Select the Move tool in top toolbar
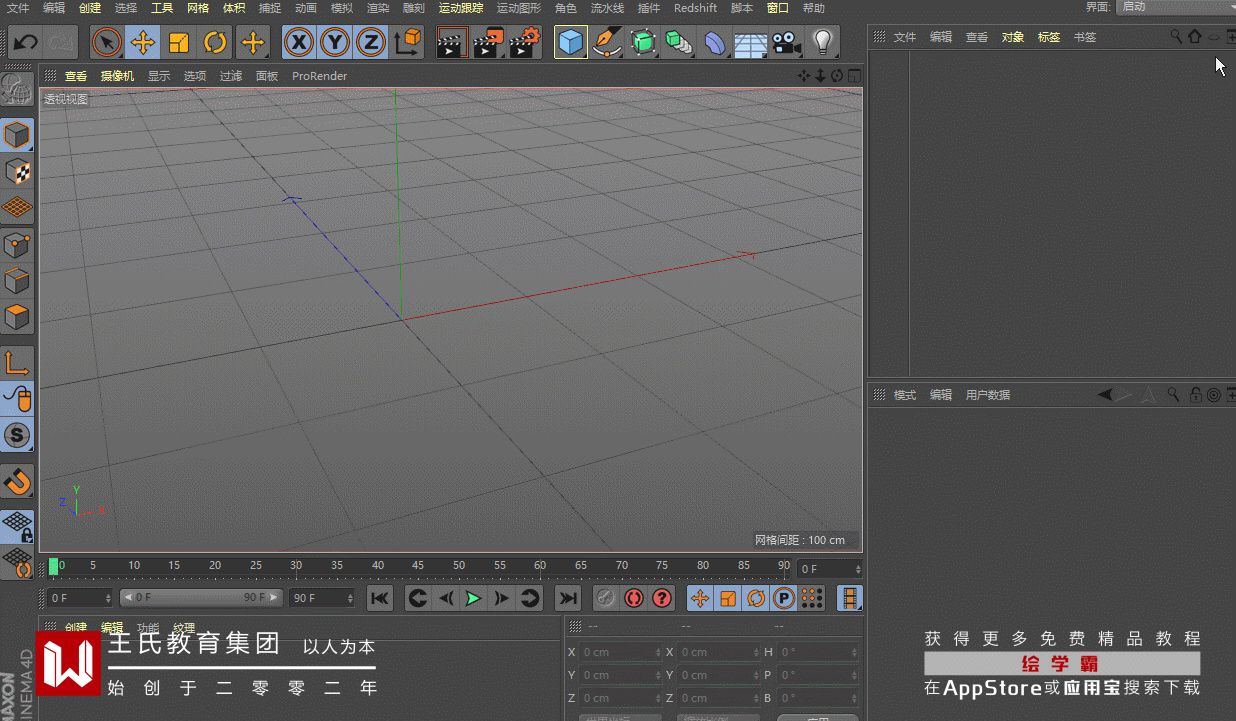 143,42
